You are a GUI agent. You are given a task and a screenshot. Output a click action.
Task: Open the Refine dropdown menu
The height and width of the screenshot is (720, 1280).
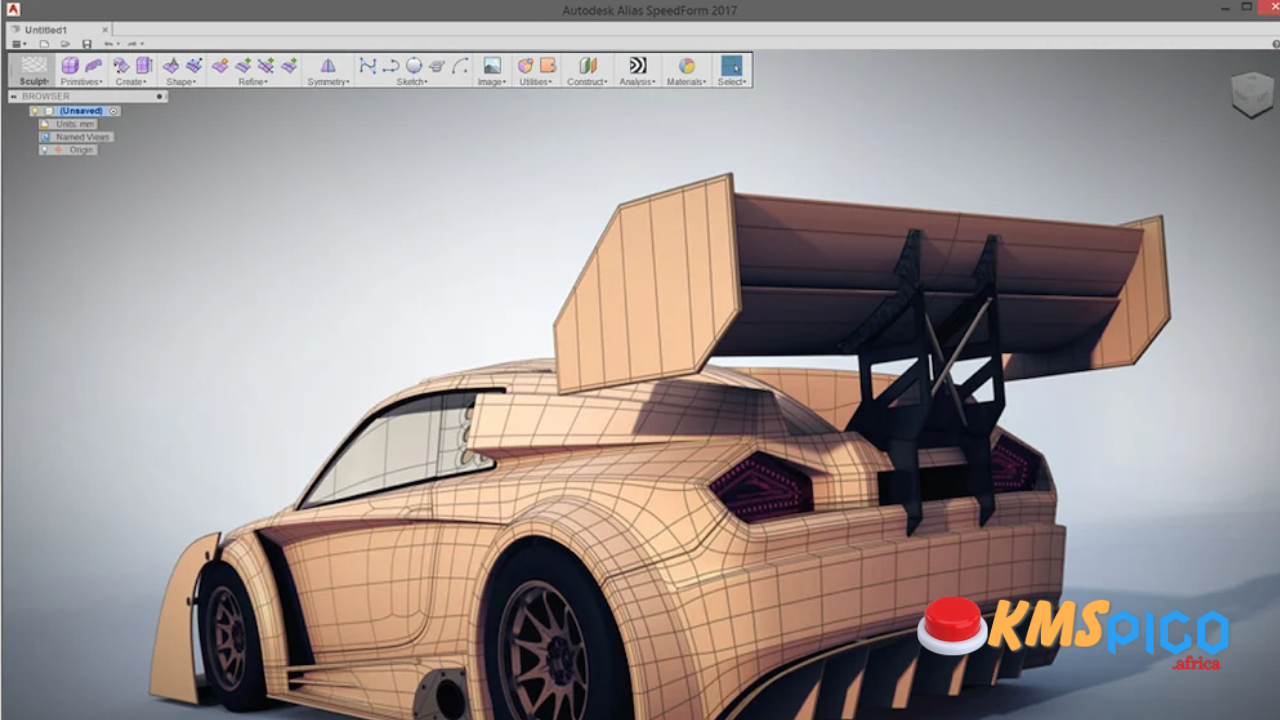click(x=253, y=82)
